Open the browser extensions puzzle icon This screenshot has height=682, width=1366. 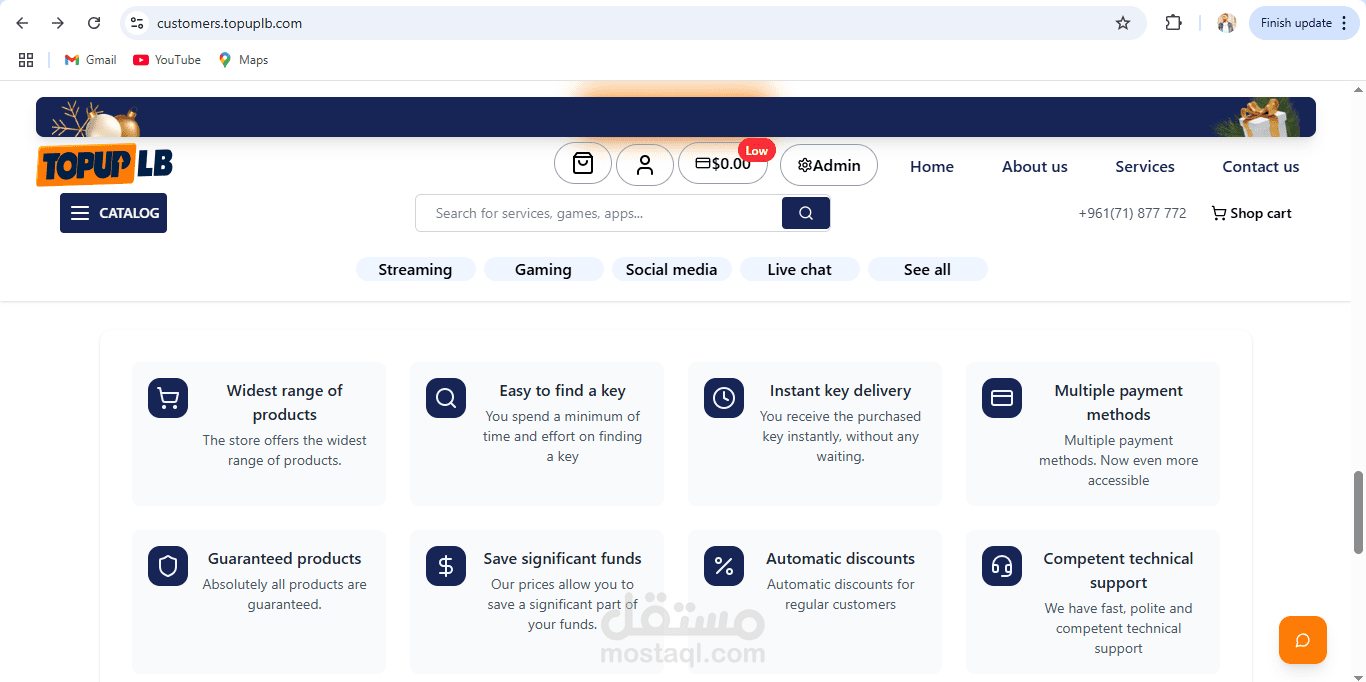point(1174,23)
